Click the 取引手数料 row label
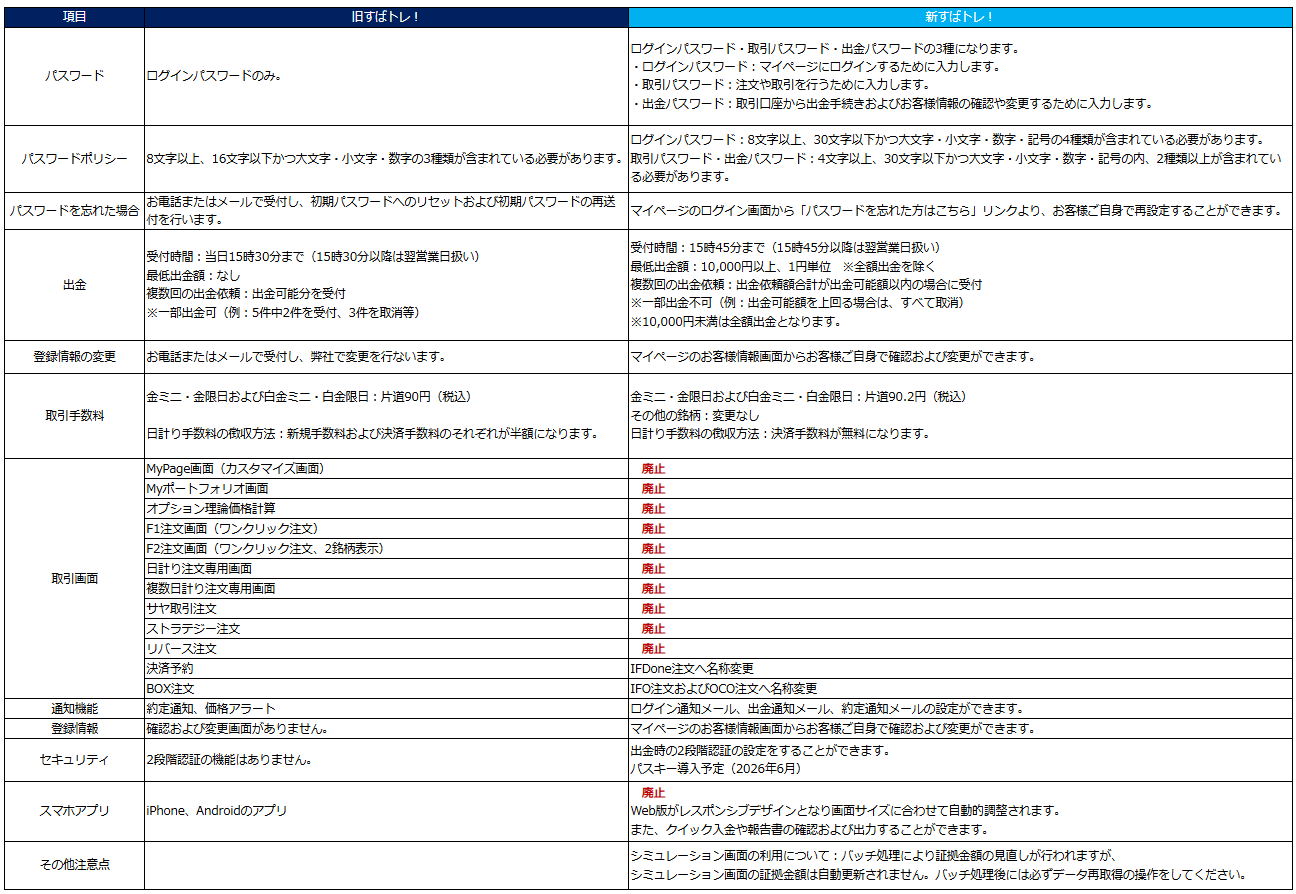Screen dimensions: 1296x894 tap(74, 415)
